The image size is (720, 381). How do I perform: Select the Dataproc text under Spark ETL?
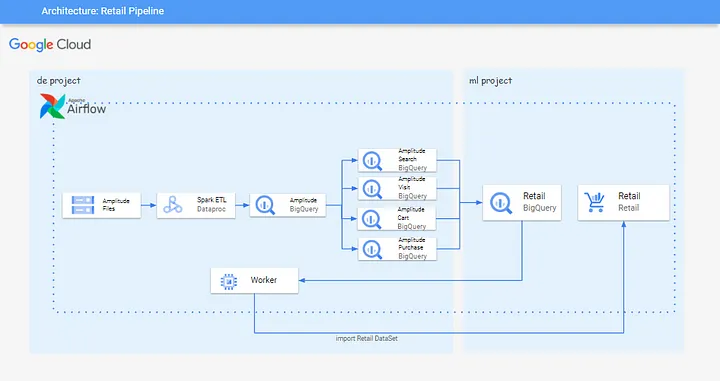point(212,209)
